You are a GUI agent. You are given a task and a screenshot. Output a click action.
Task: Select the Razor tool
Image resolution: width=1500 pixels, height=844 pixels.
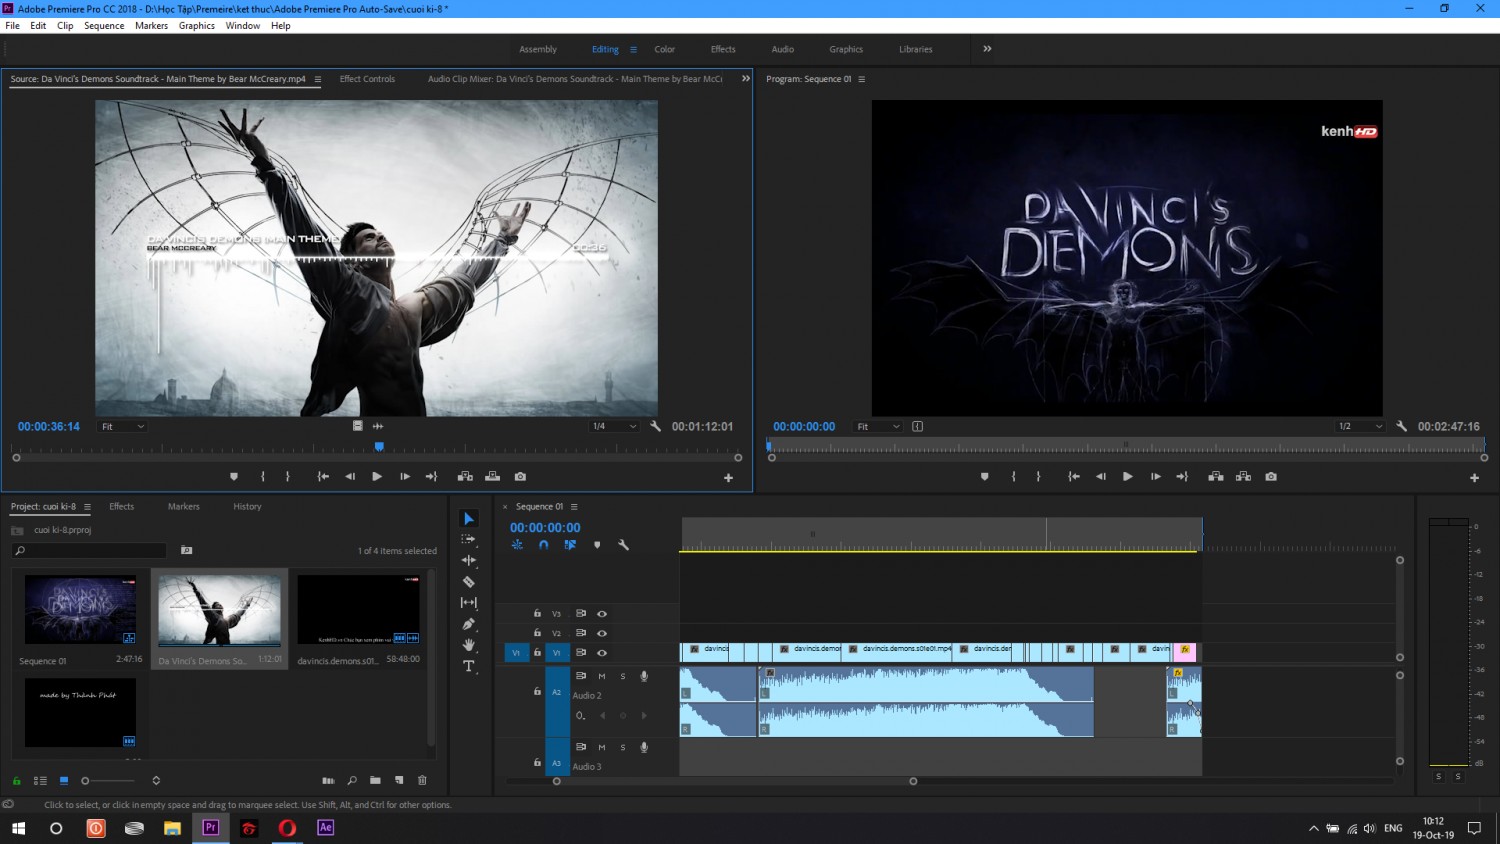(468, 581)
